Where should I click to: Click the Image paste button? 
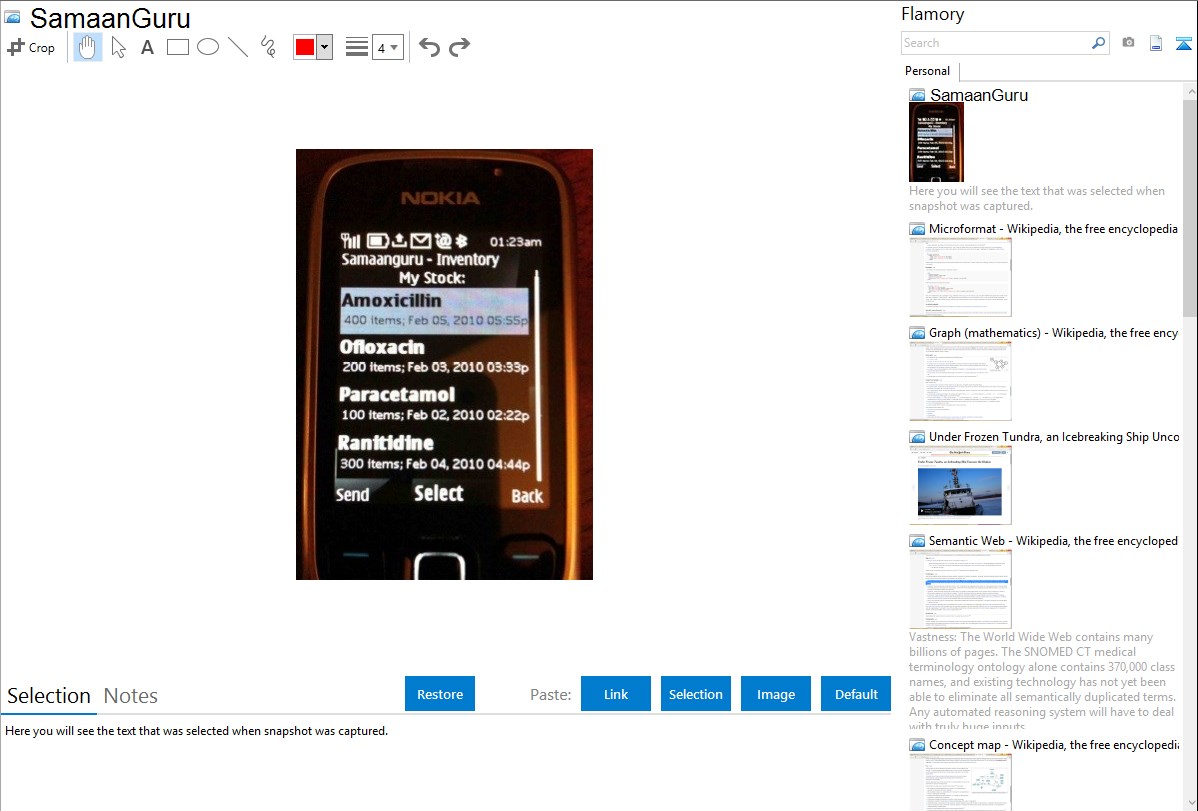click(776, 694)
